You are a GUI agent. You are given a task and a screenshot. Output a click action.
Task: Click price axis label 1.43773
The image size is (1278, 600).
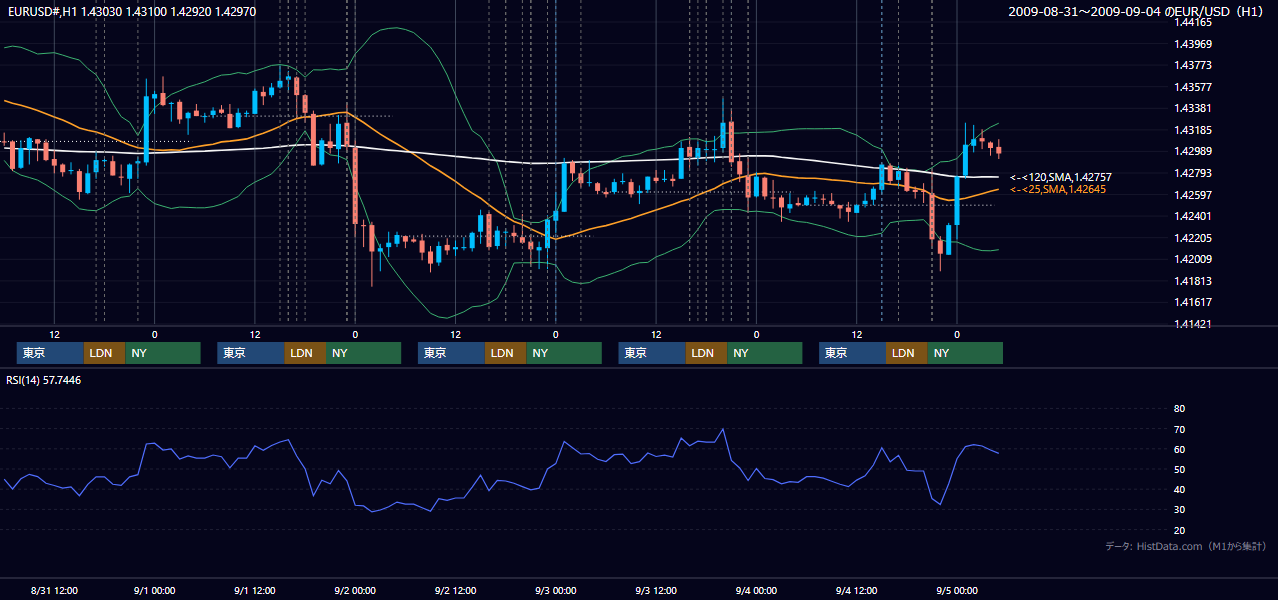(1192, 65)
